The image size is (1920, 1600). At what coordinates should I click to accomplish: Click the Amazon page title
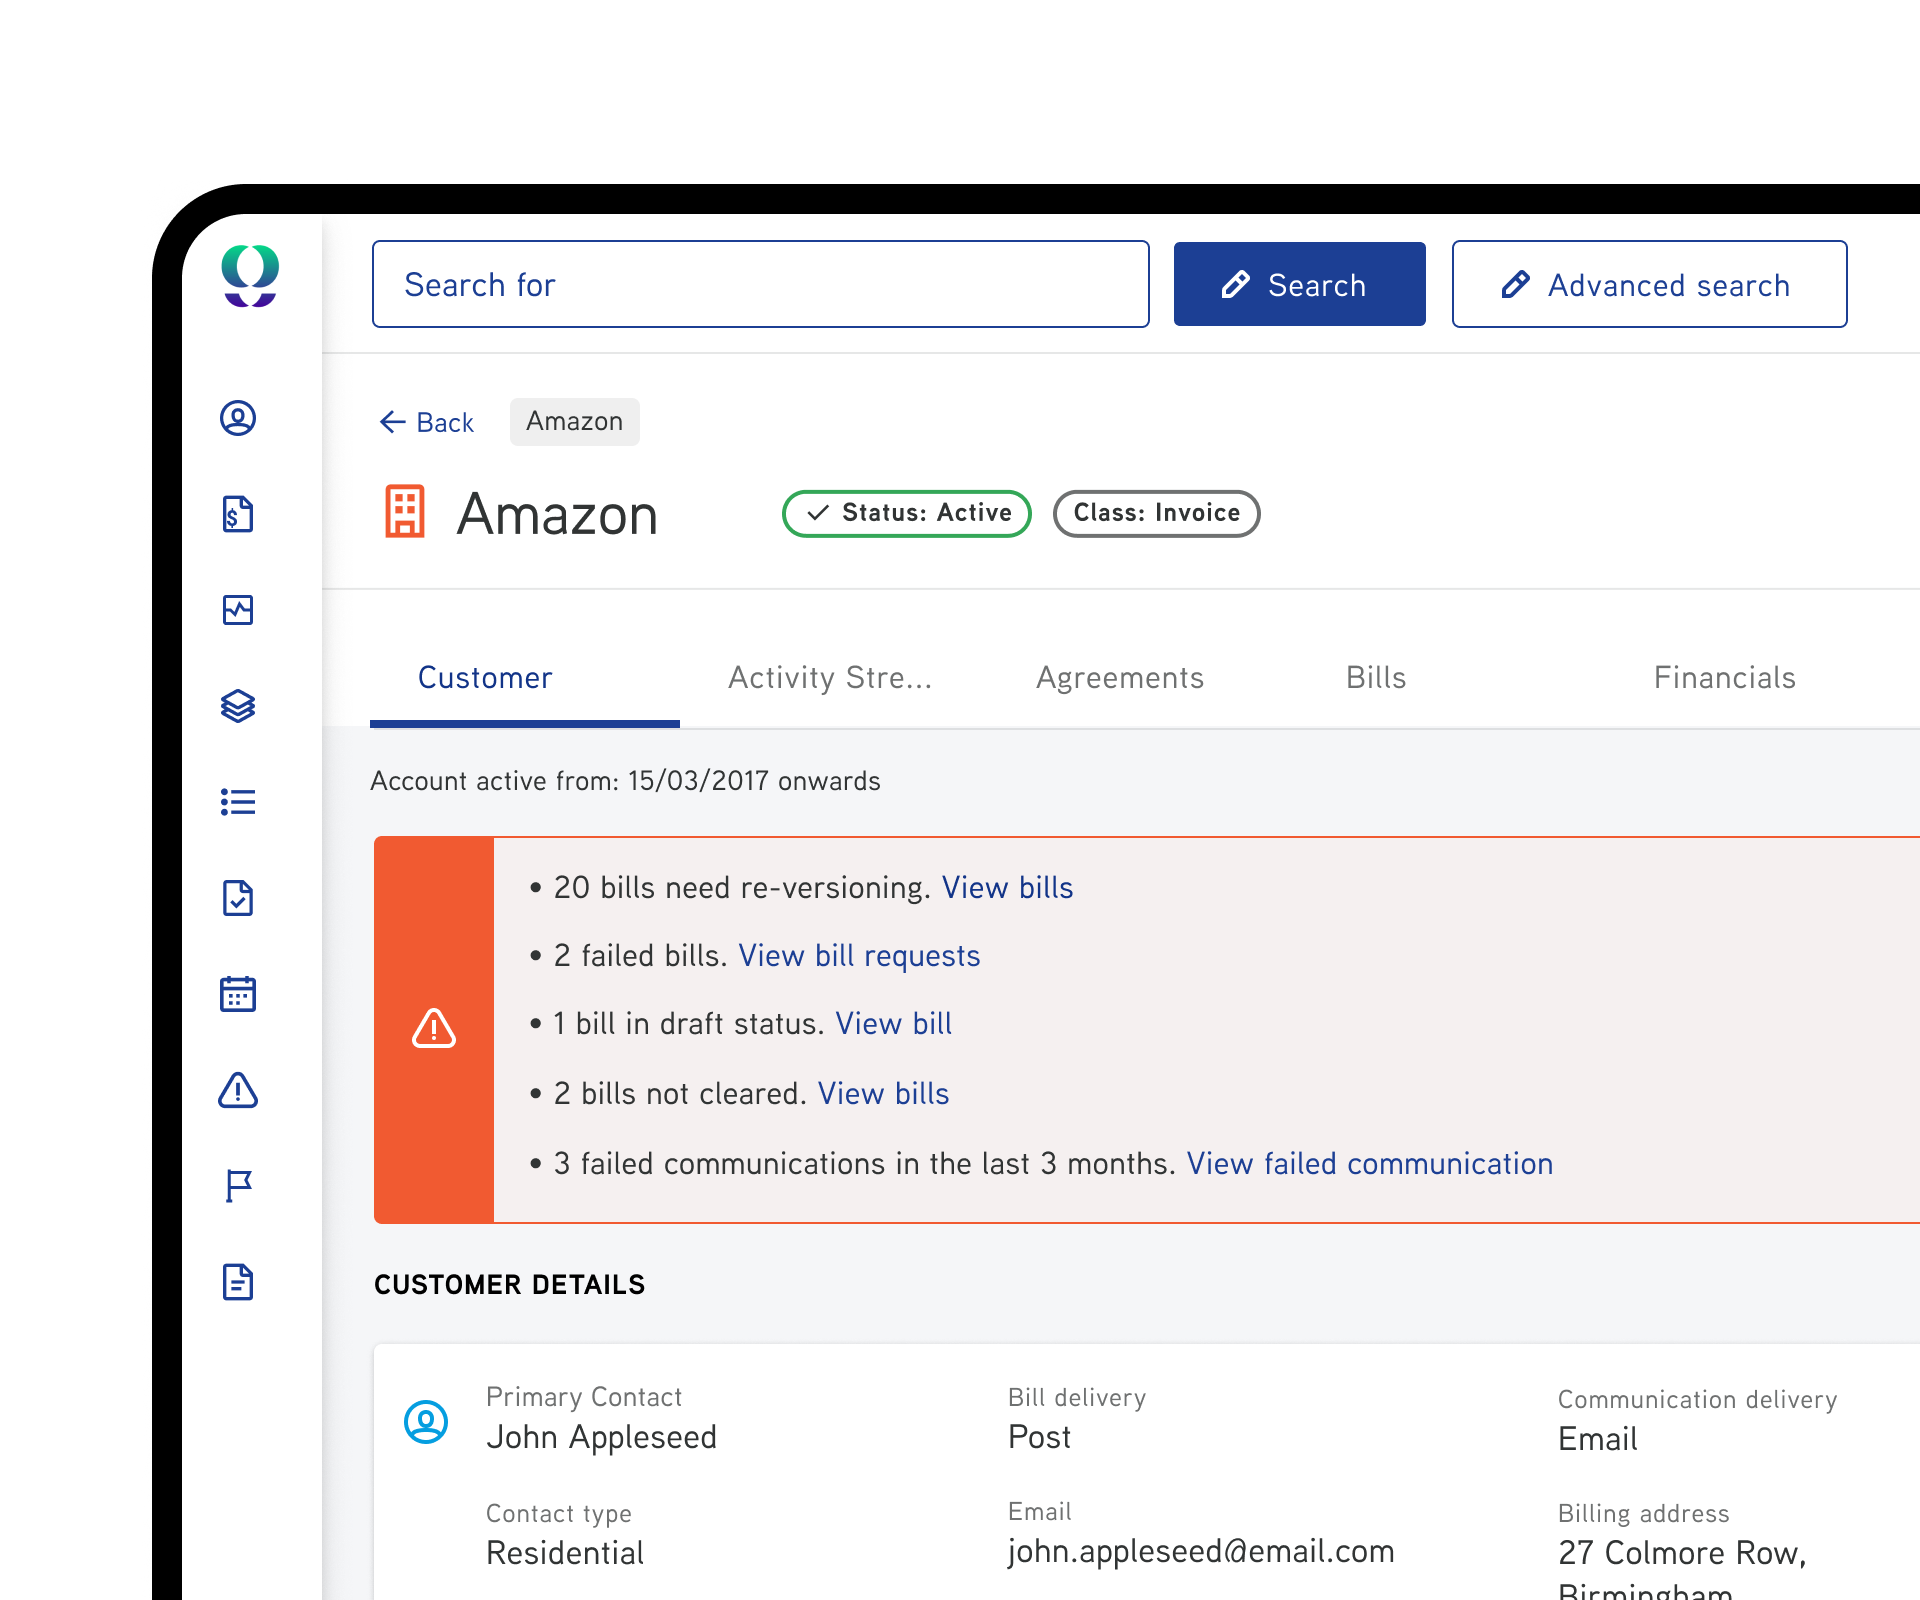pos(557,514)
